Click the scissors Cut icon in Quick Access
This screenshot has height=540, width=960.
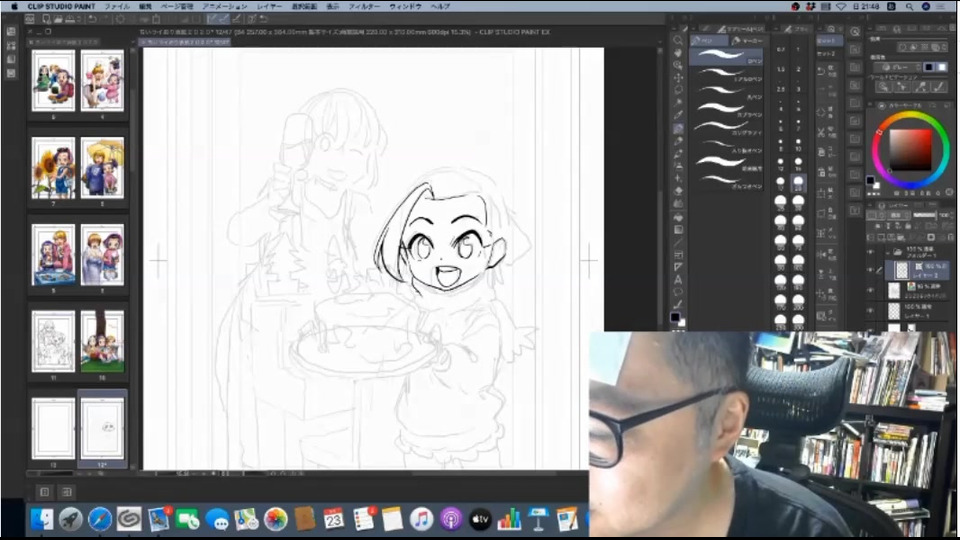point(820,132)
